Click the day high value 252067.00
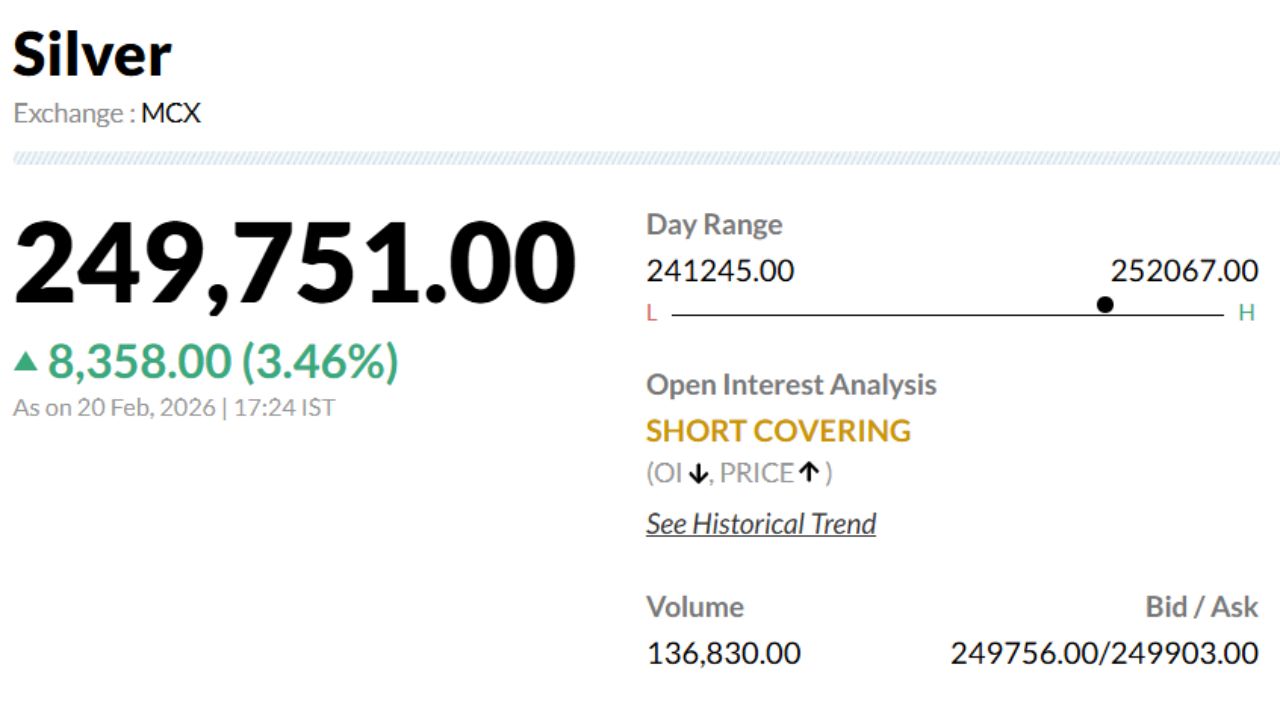The height and width of the screenshot is (720, 1280). pos(1184,271)
